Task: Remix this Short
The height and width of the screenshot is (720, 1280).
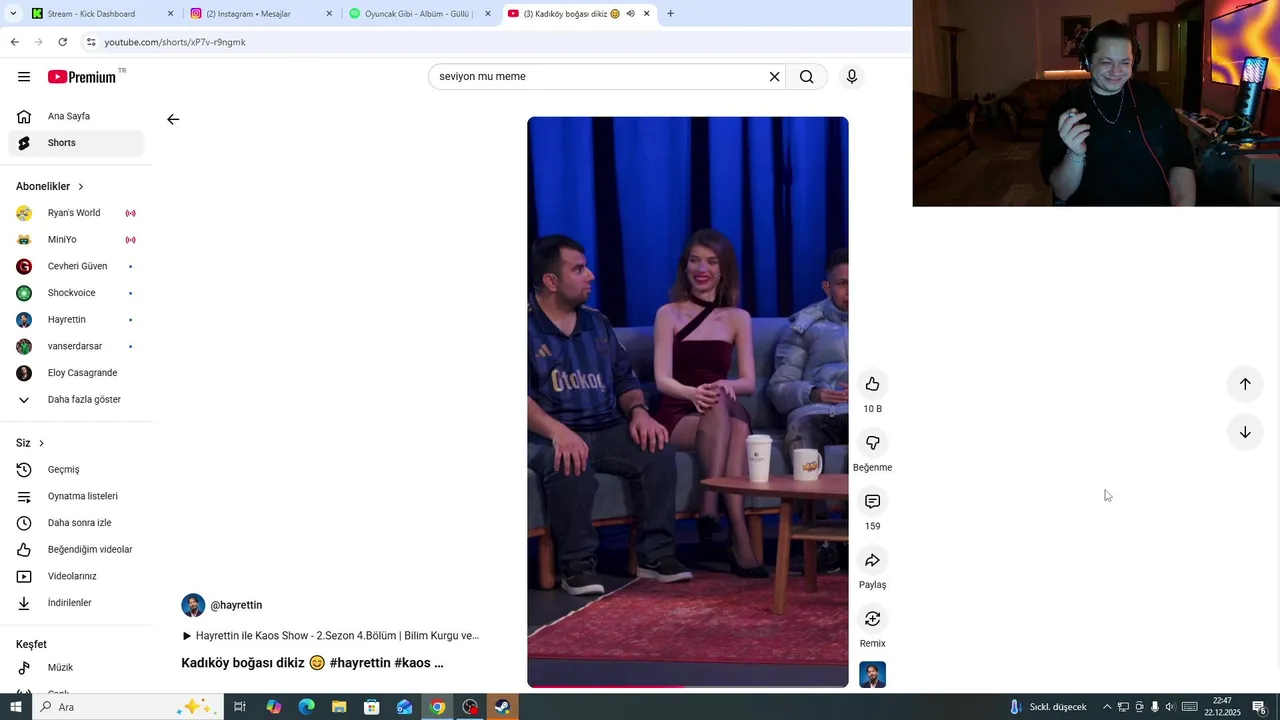Action: point(872,619)
